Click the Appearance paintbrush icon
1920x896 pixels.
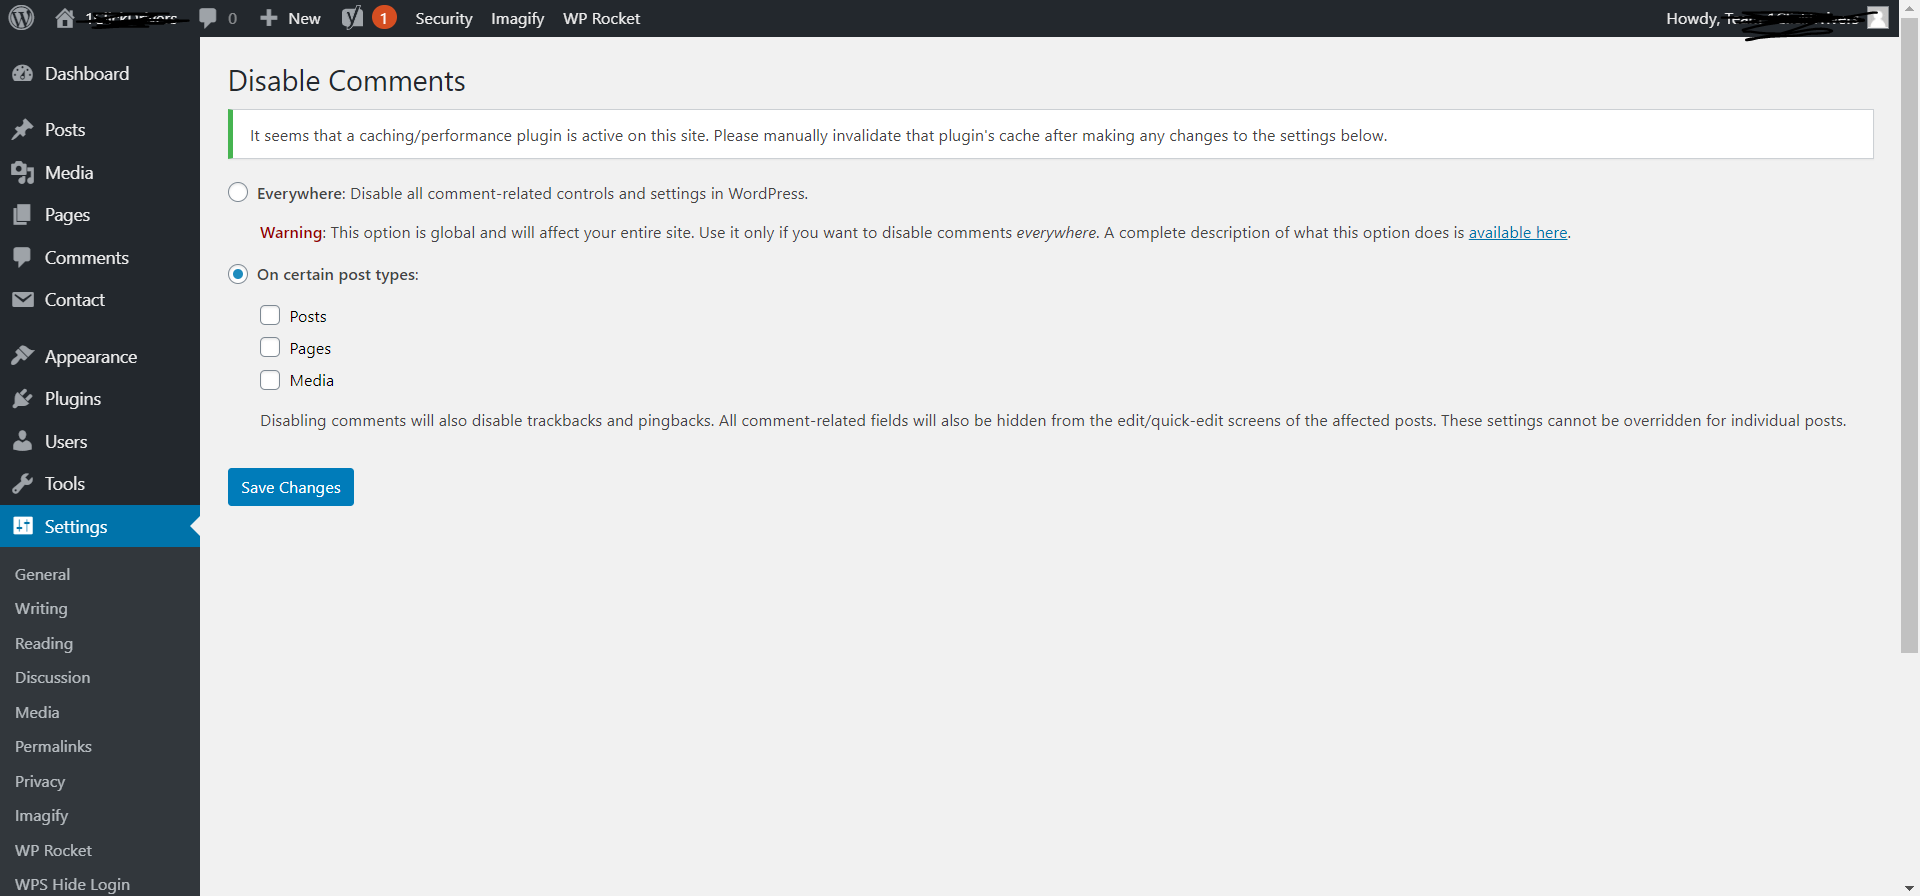pos(22,357)
